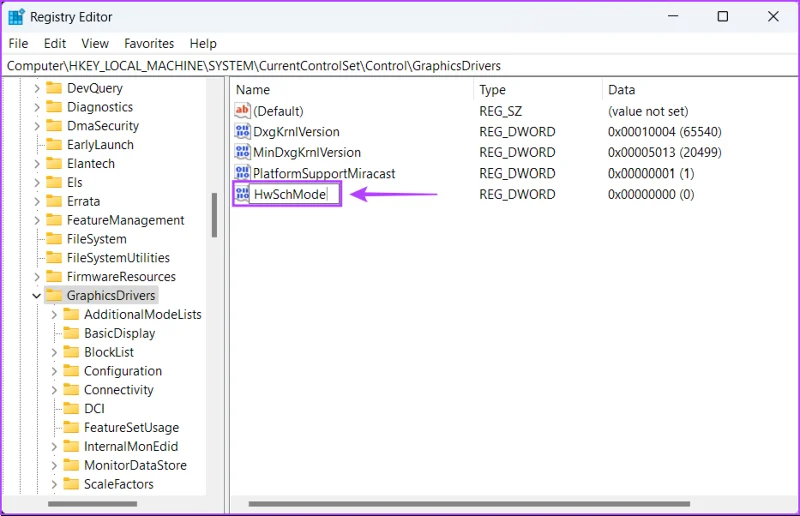Select the (Default) string value icon

242,110
